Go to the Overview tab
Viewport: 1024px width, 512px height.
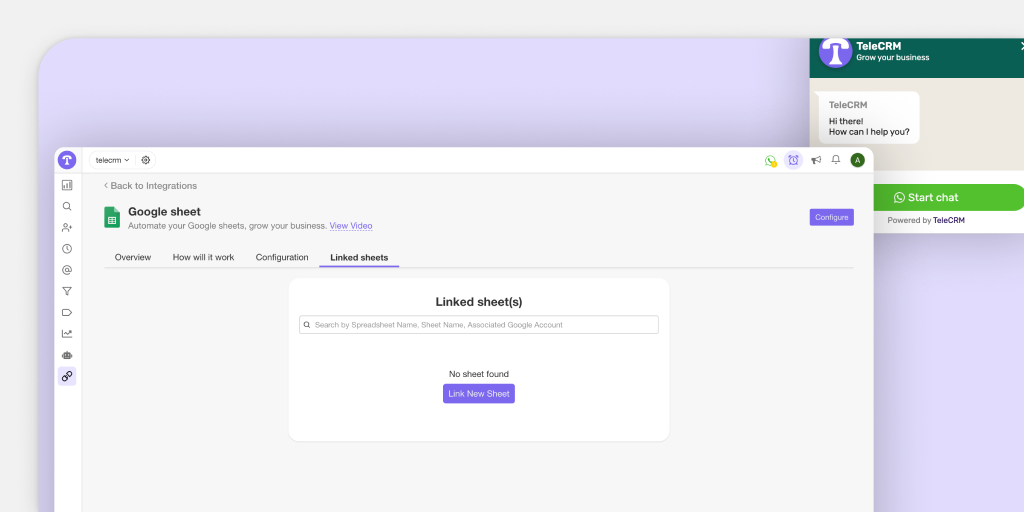click(x=133, y=257)
